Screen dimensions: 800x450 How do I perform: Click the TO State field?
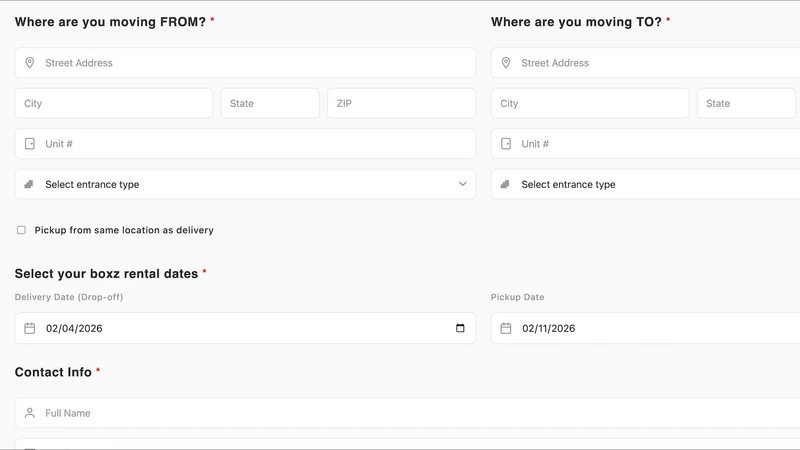[746, 103]
